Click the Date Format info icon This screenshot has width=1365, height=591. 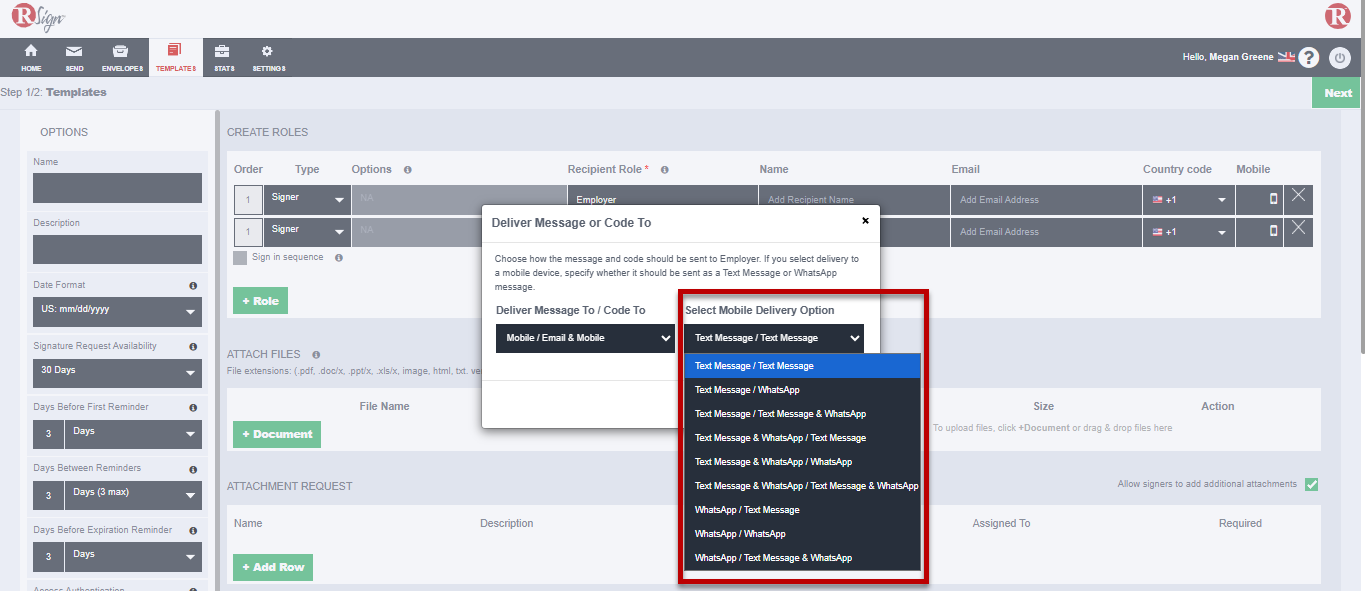click(x=193, y=286)
